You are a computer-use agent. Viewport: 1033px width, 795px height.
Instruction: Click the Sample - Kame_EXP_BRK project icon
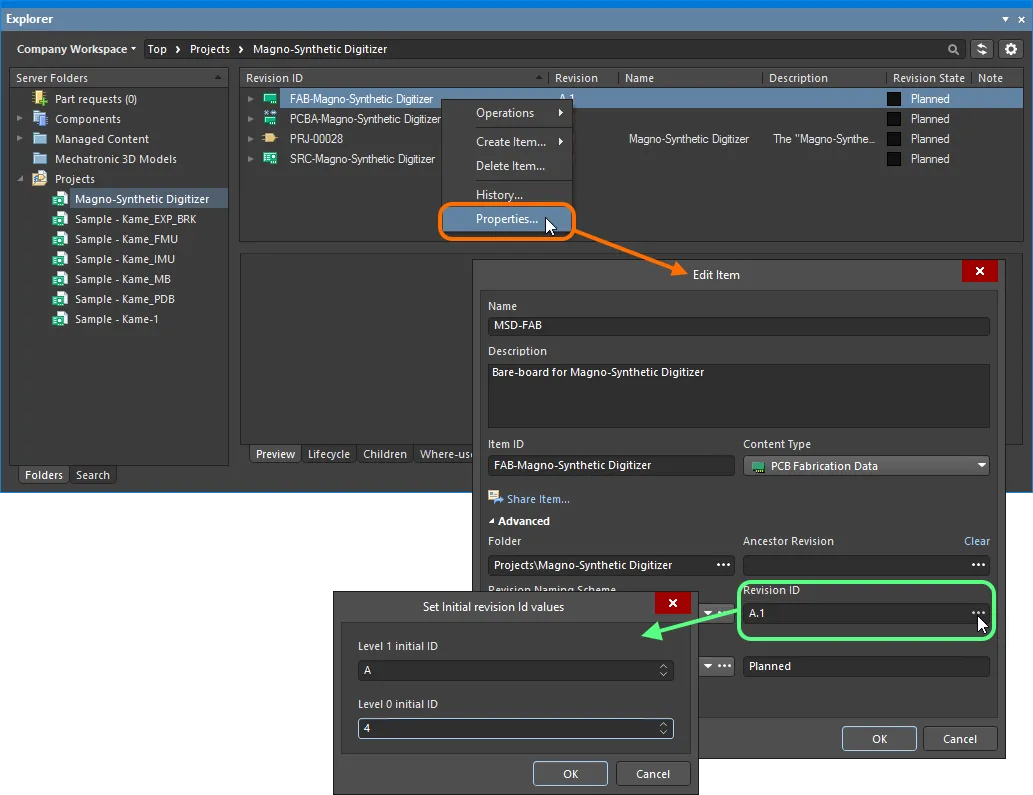(60, 219)
